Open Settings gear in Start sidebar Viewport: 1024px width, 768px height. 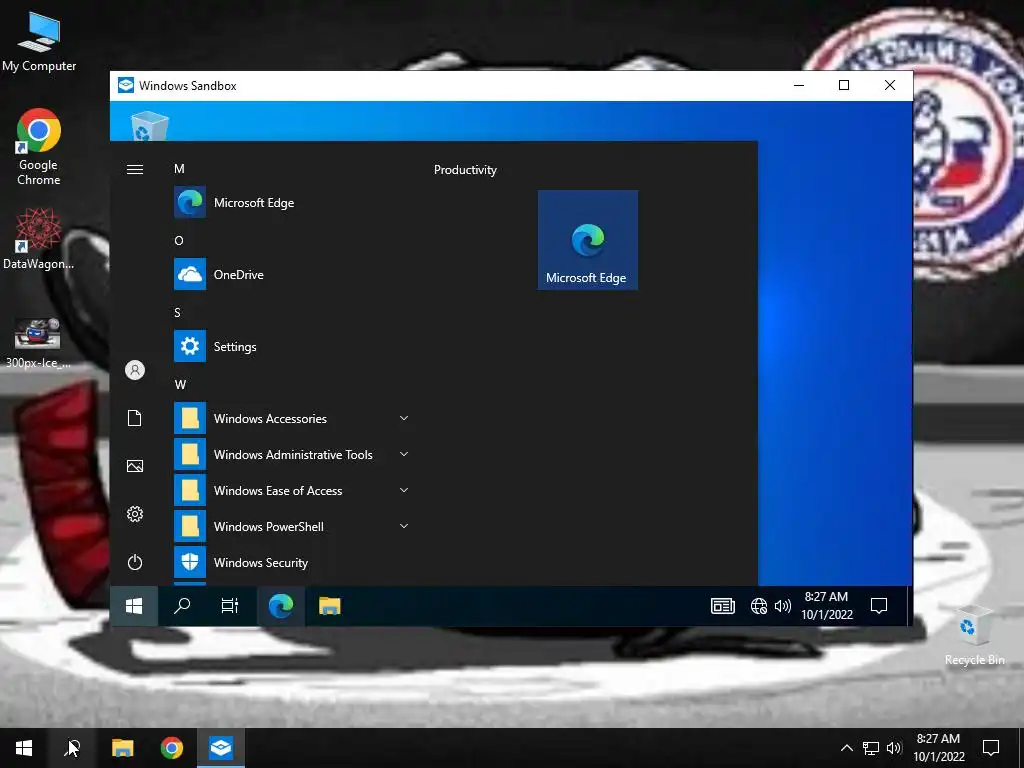(135, 514)
